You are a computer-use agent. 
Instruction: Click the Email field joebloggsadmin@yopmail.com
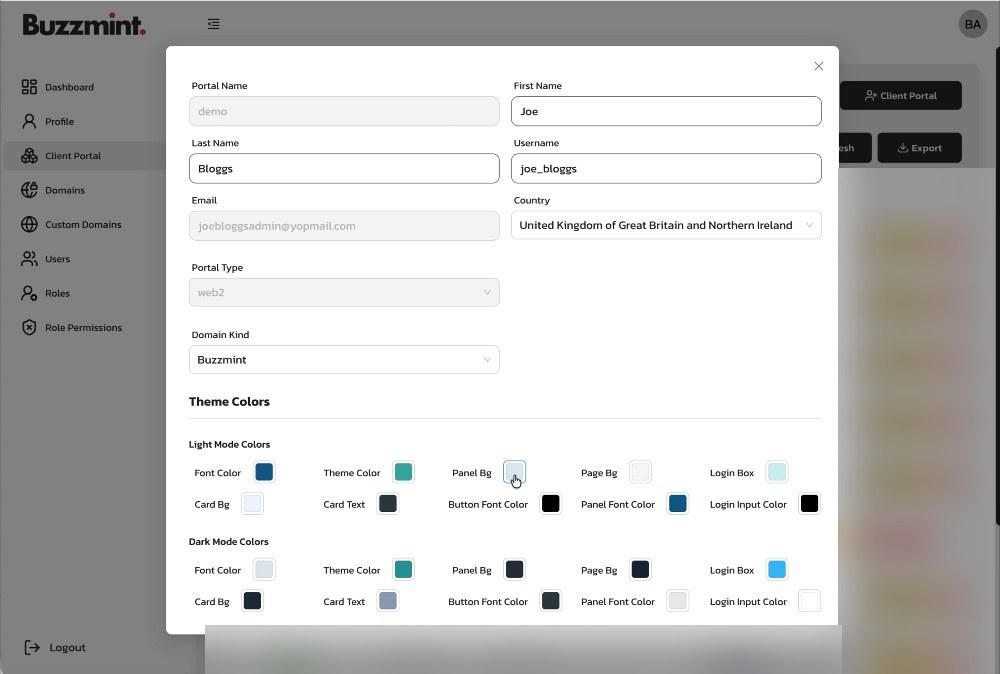[344, 226]
